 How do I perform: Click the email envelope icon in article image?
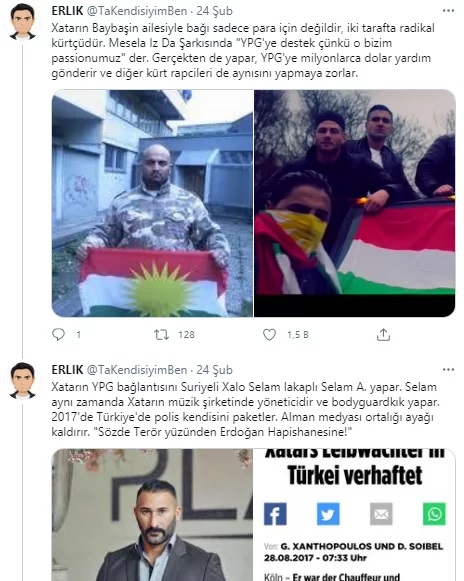(381, 514)
